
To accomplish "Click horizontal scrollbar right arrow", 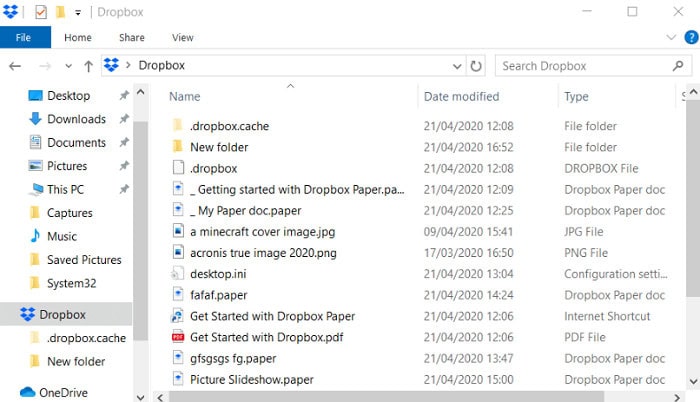I will coord(677,397).
